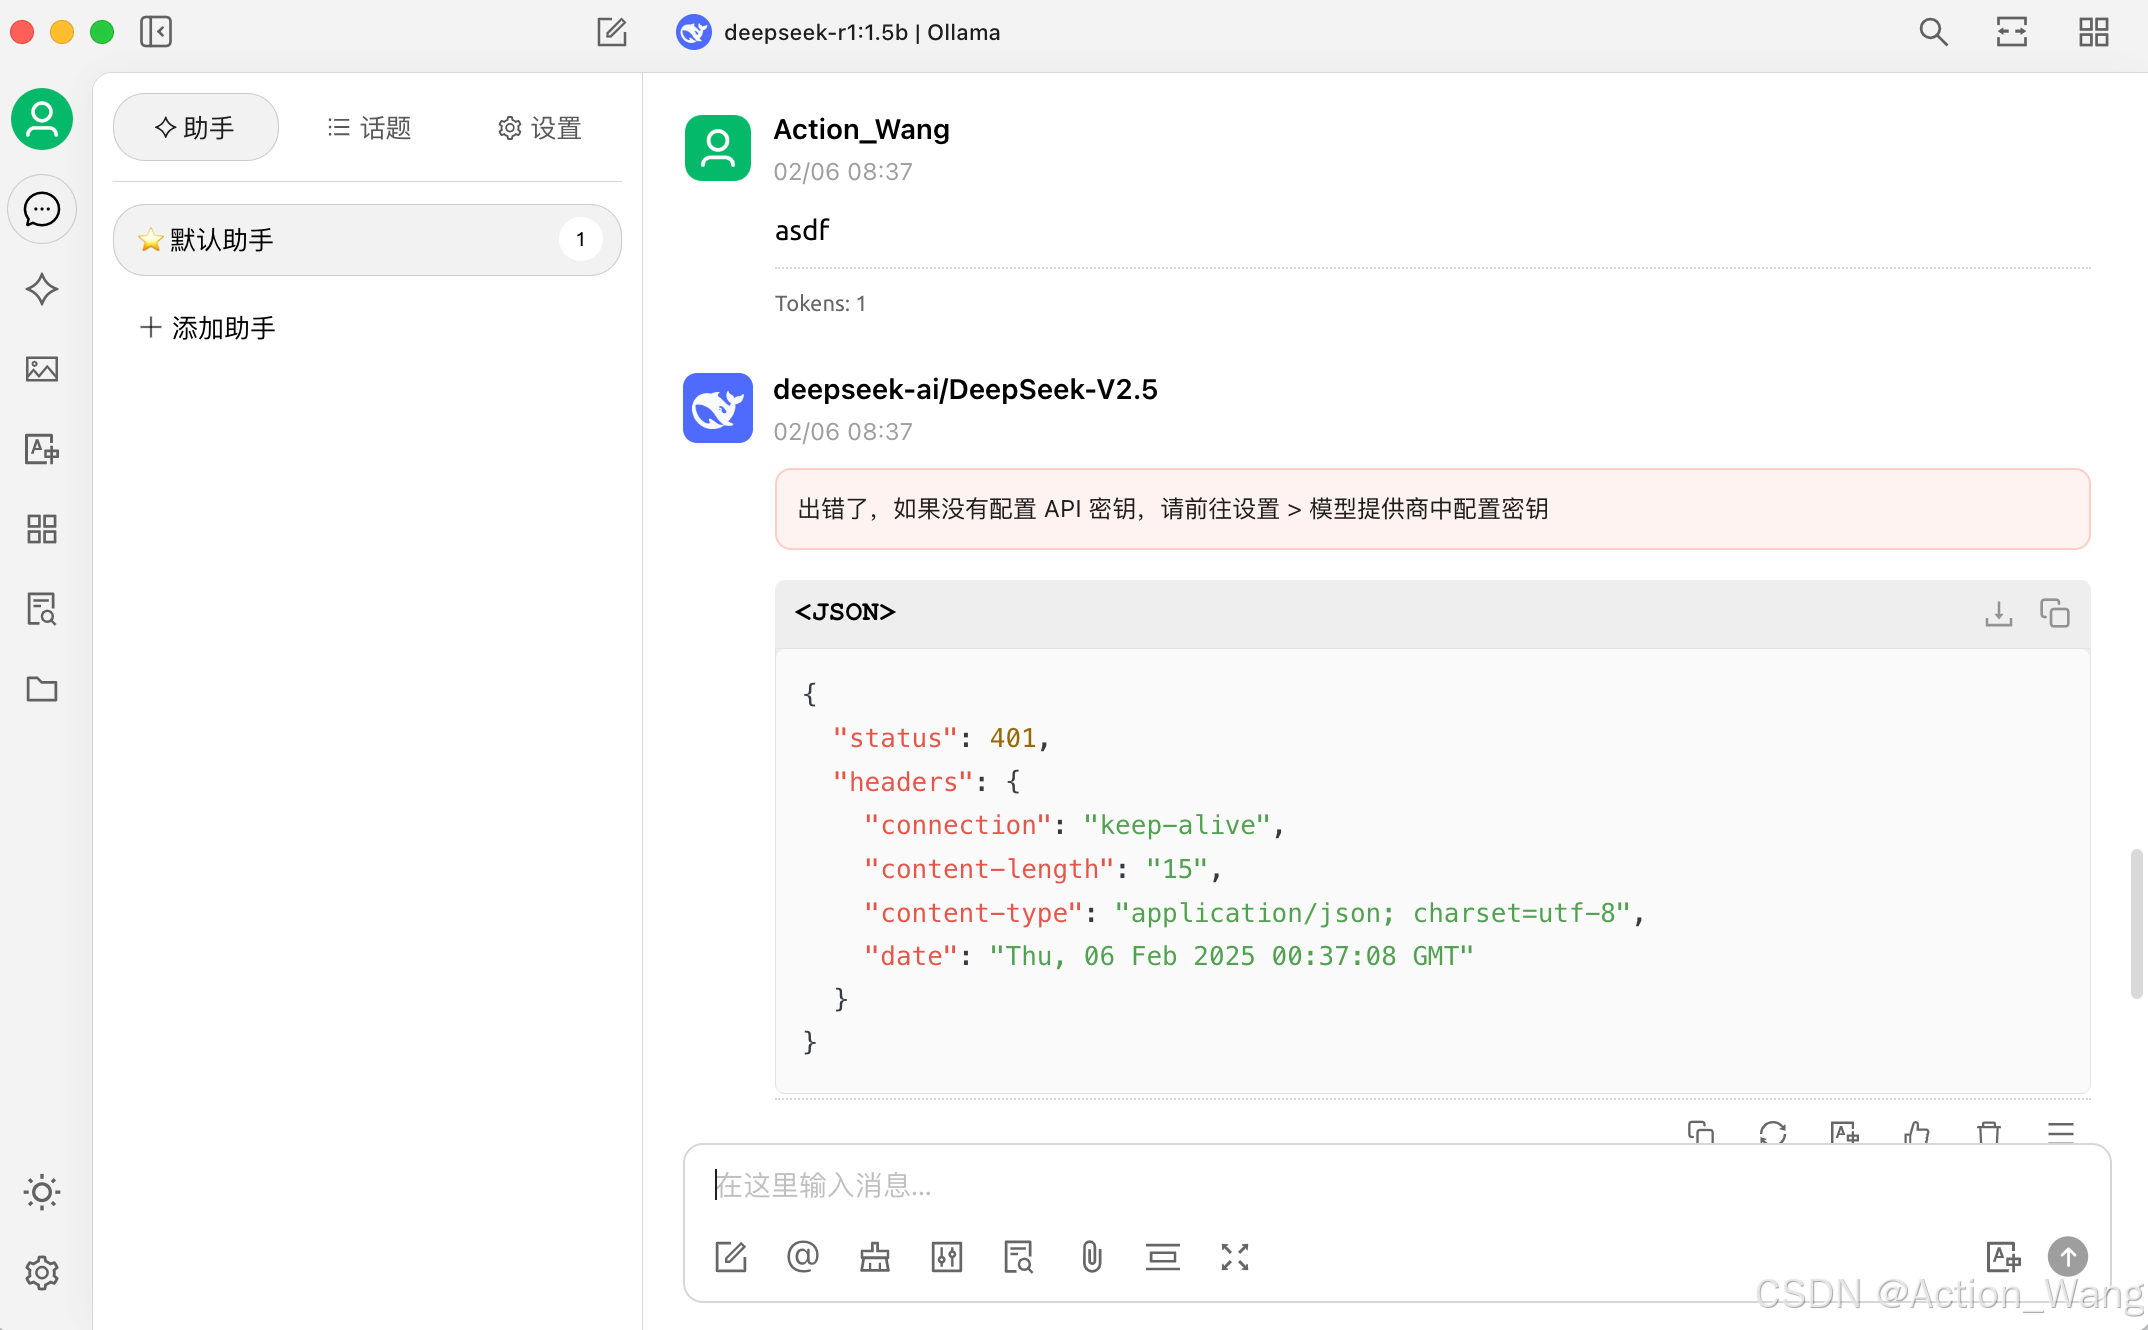The width and height of the screenshot is (2148, 1330).
Task: Translate the DeepSeek reply message
Action: [x=1845, y=1132]
